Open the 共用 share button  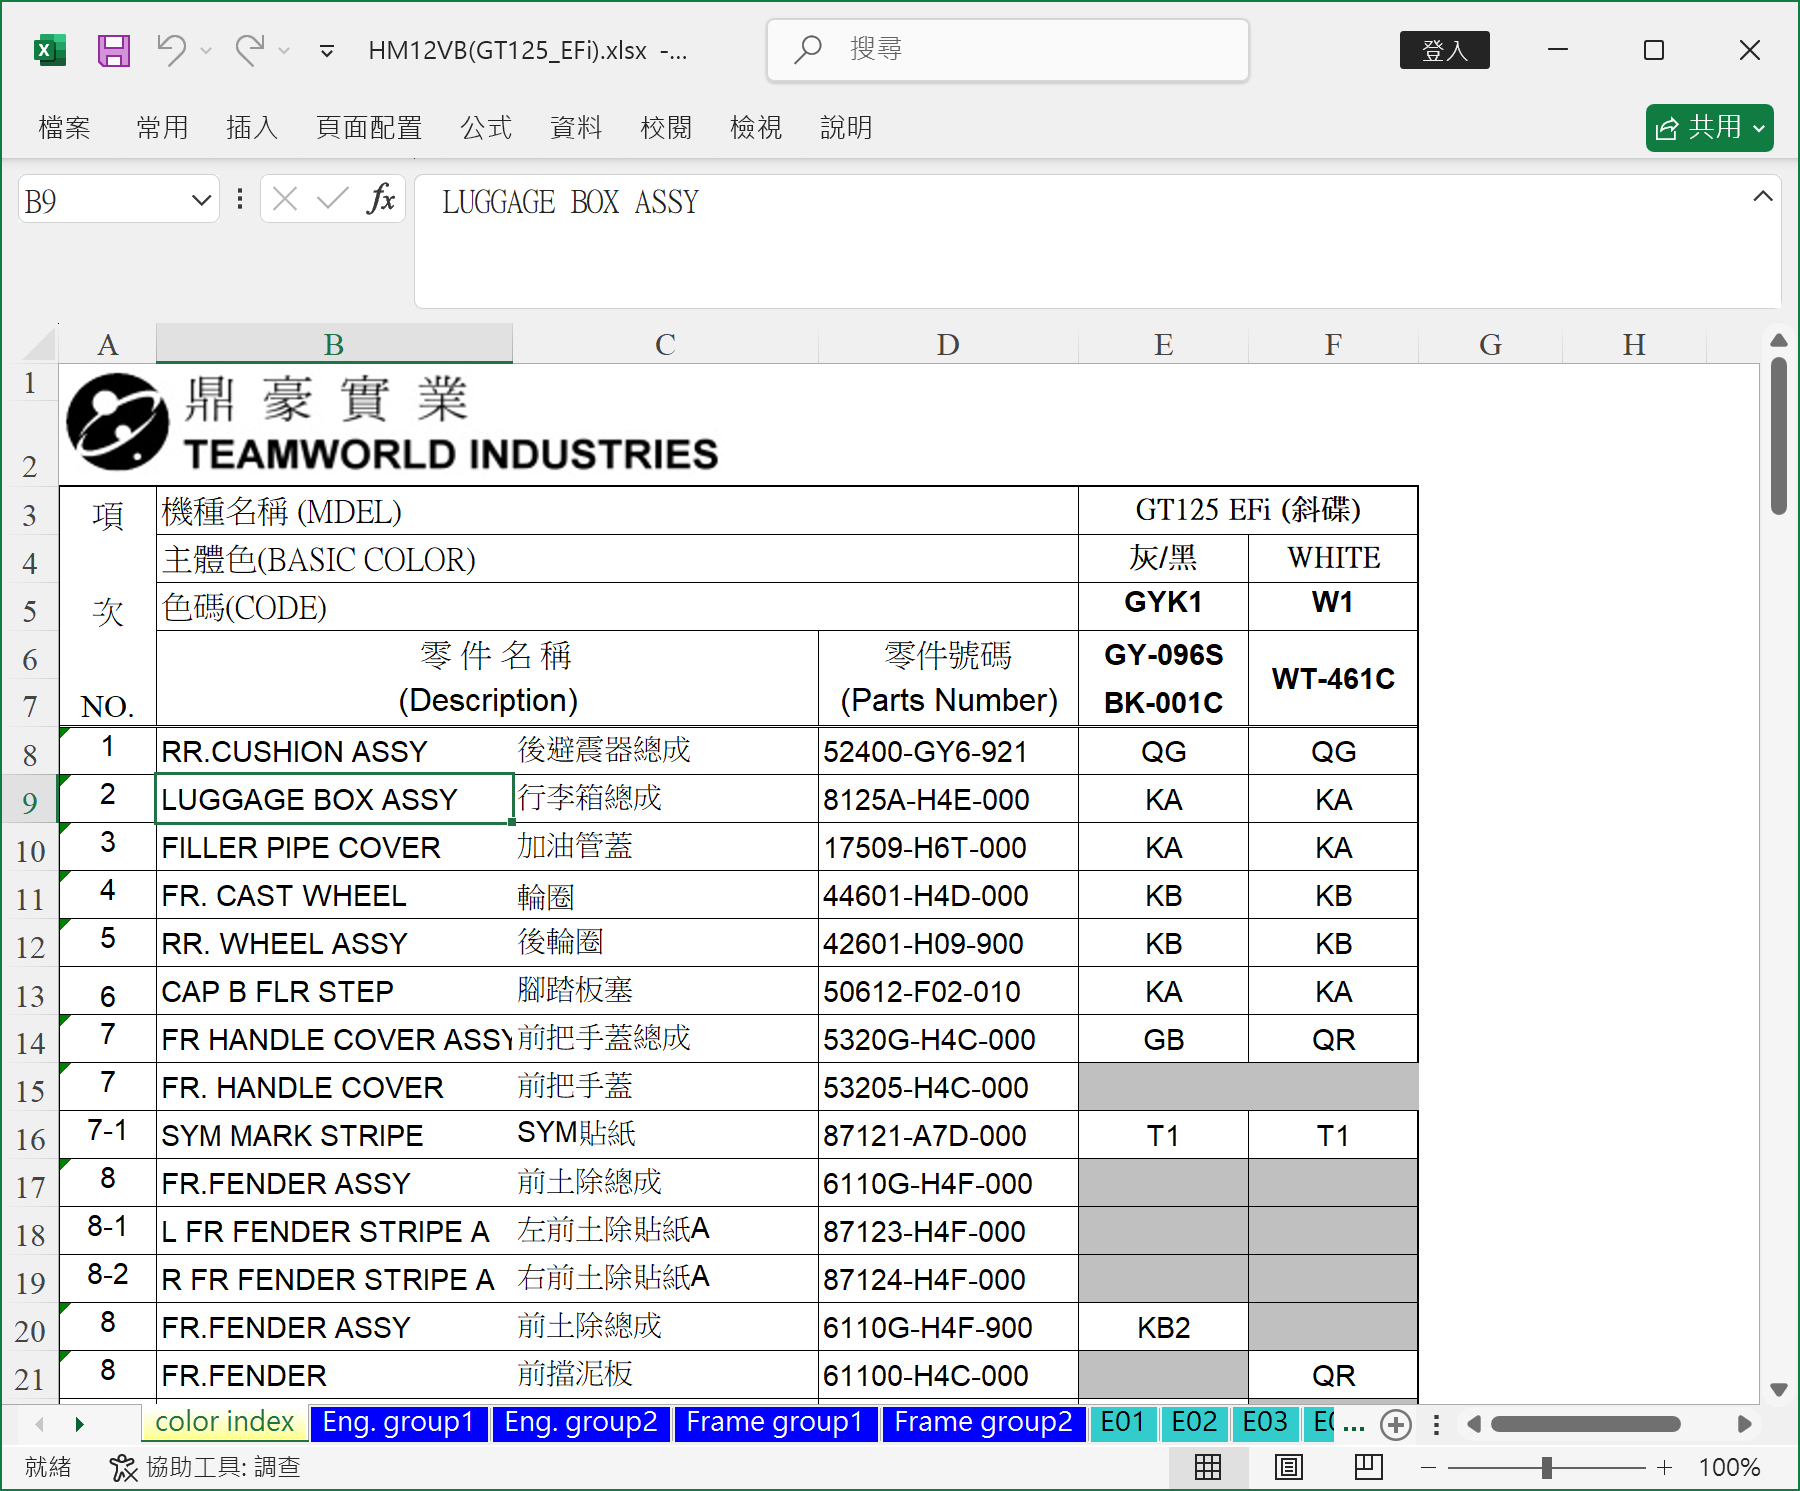pyautogui.click(x=1709, y=128)
